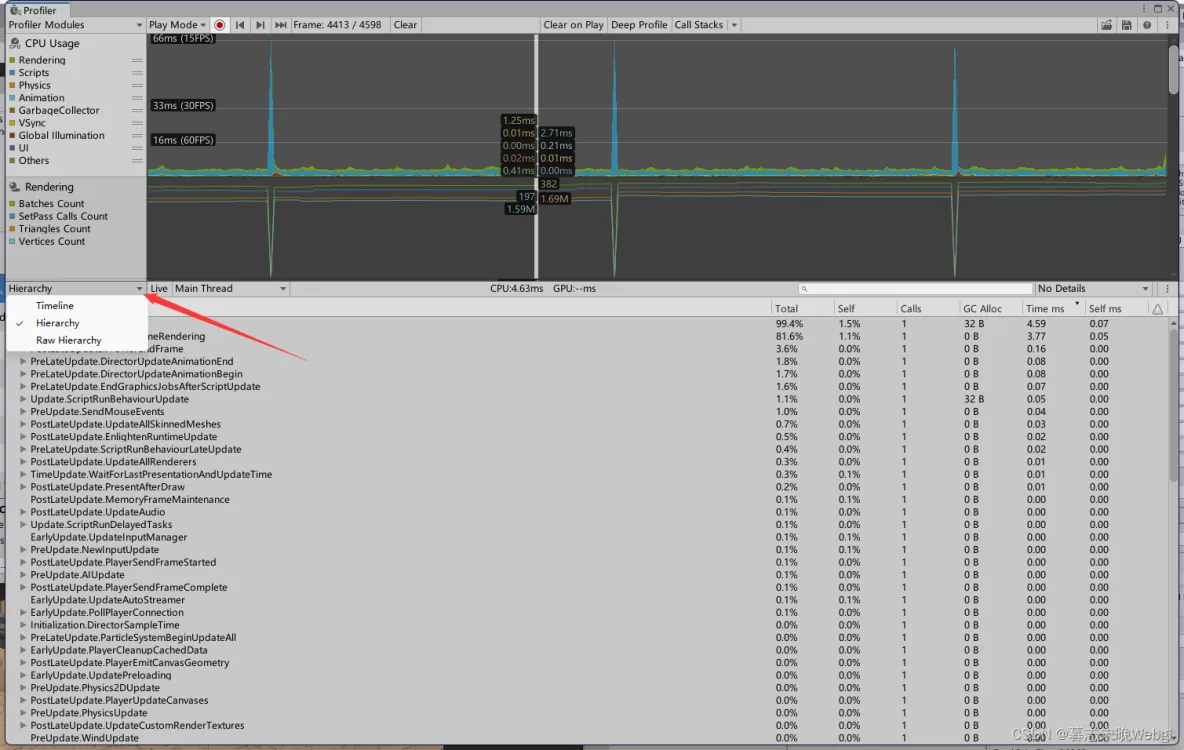Grab VSync category reorder handle
Screen dimensions: 1184x750
point(137,123)
